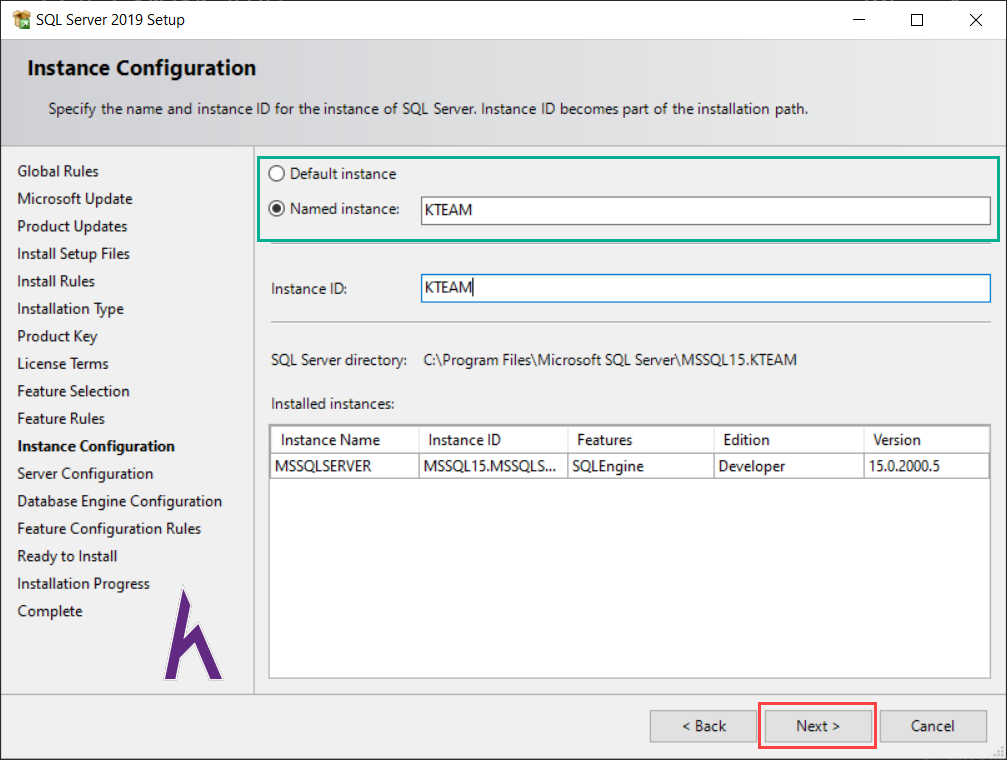Screen dimensions: 1007x760
Task: Open Install Rules step in sidebar
Action: click(56, 281)
